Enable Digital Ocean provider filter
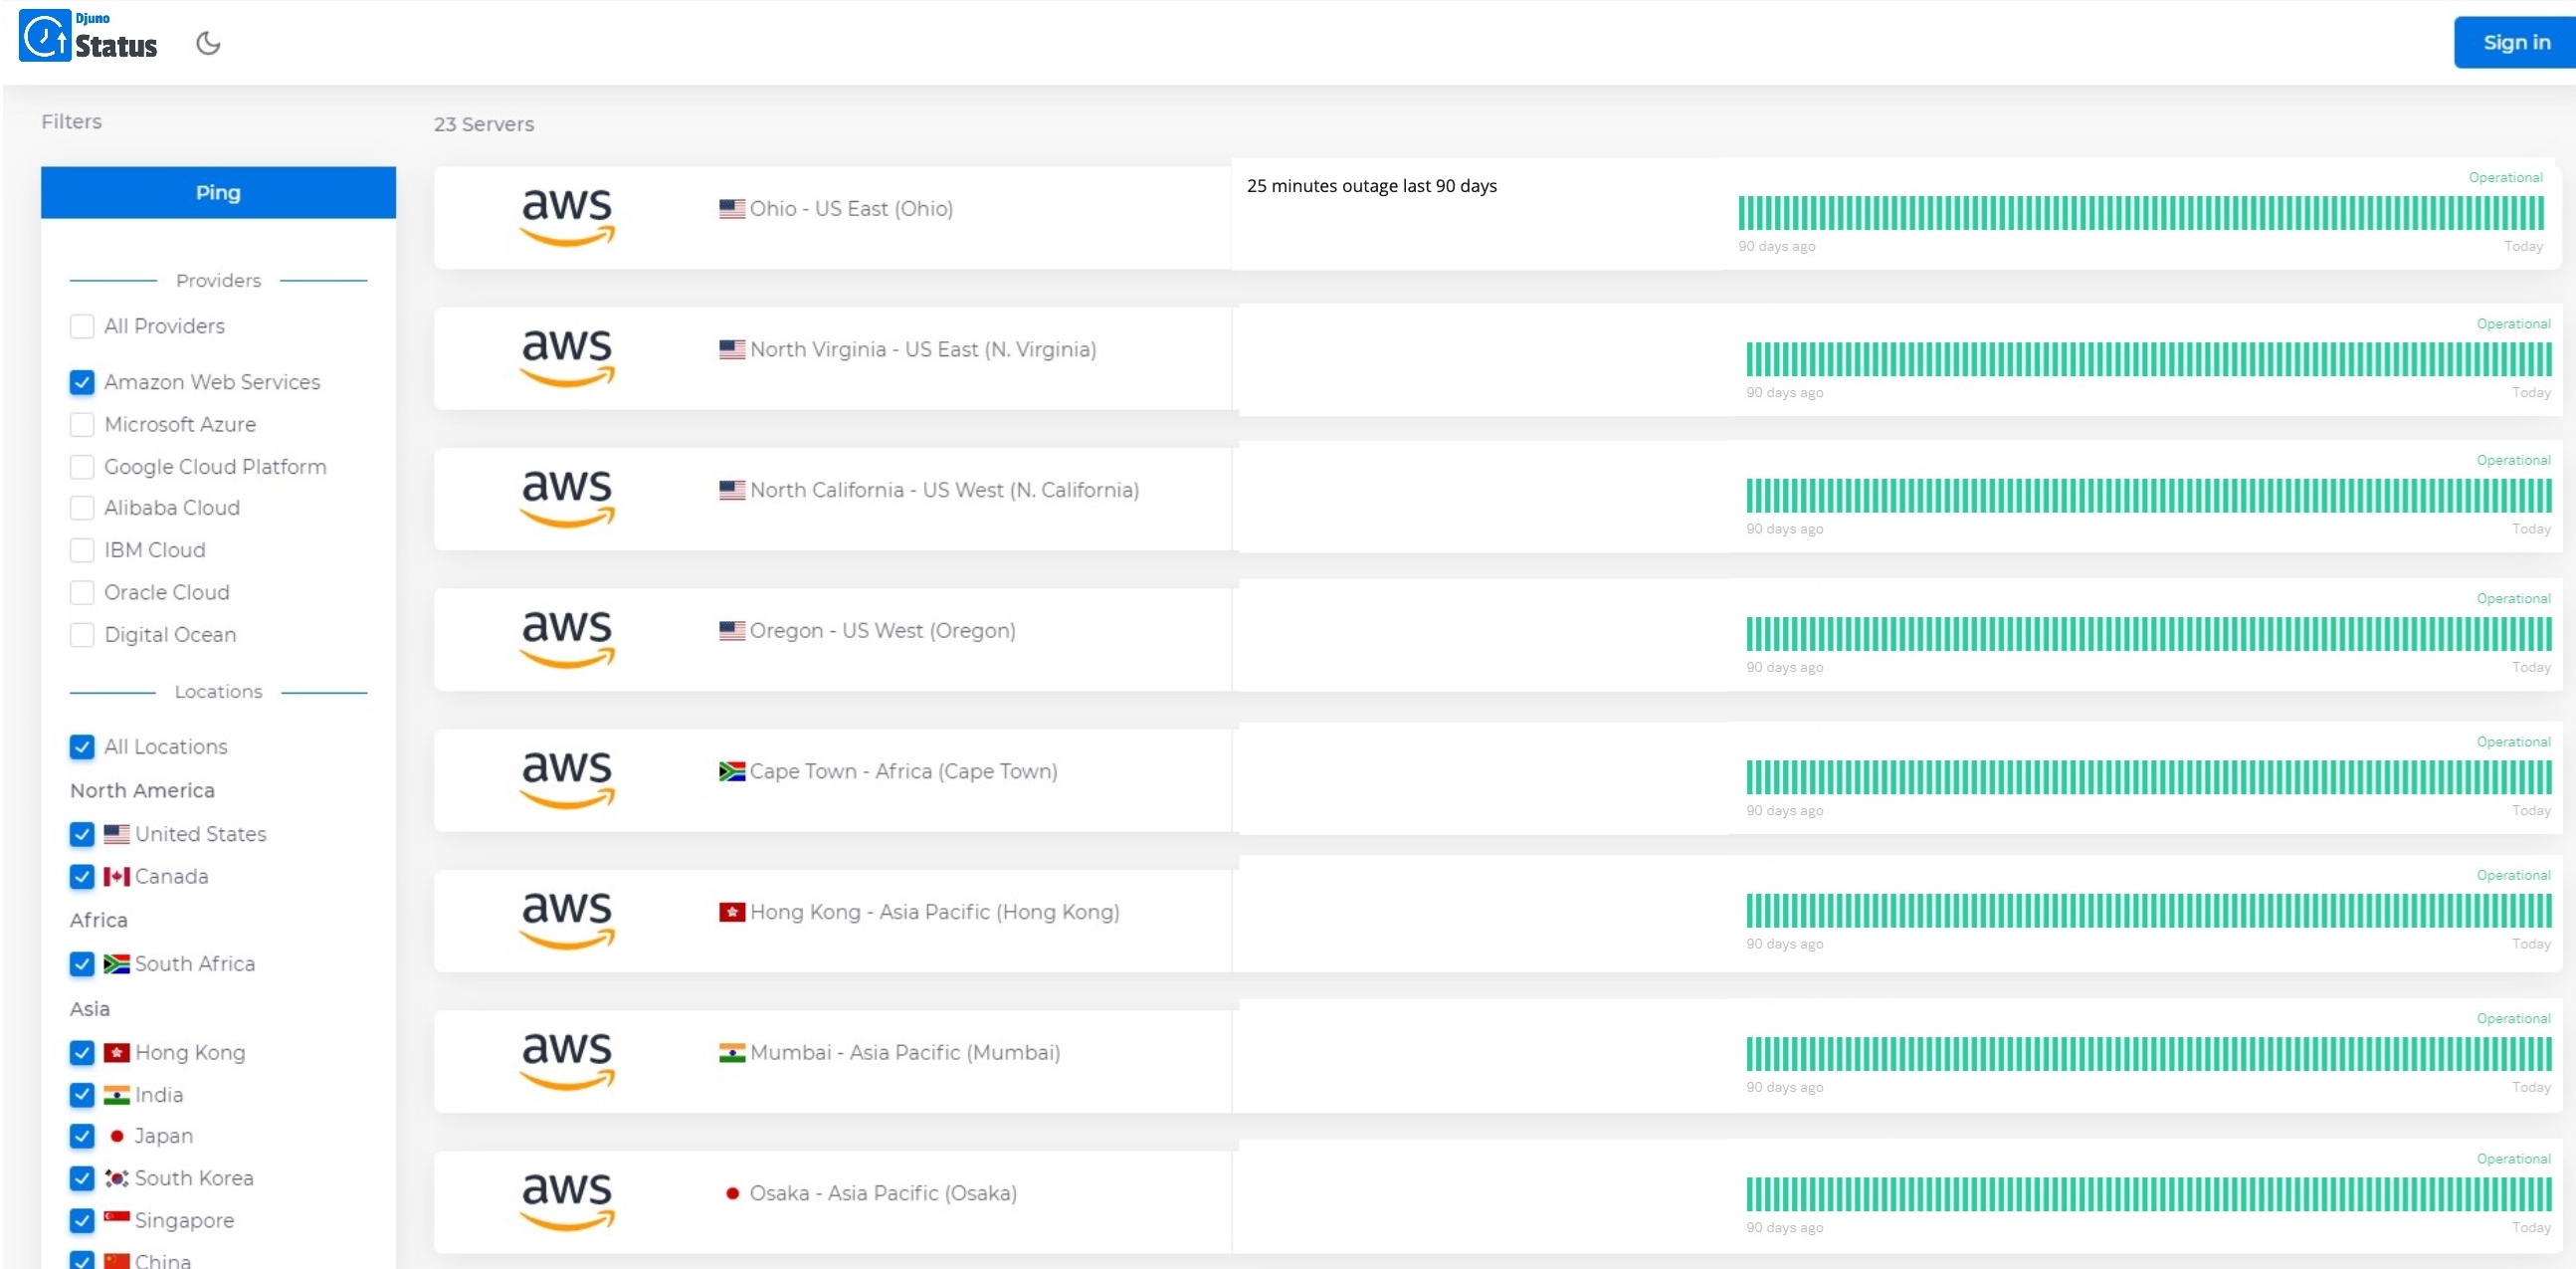Image resolution: width=2576 pixels, height=1269 pixels. click(82, 635)
